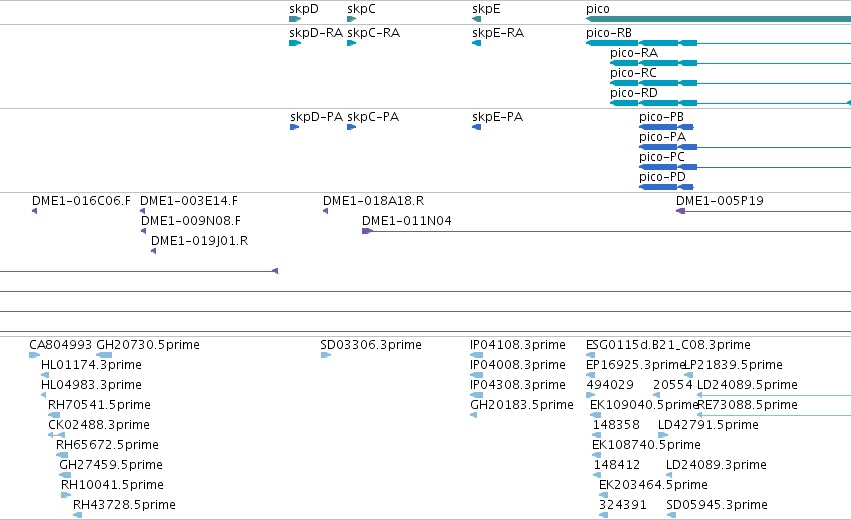Select the RH10041.5prime EST glyph

[x=66, y=495]
